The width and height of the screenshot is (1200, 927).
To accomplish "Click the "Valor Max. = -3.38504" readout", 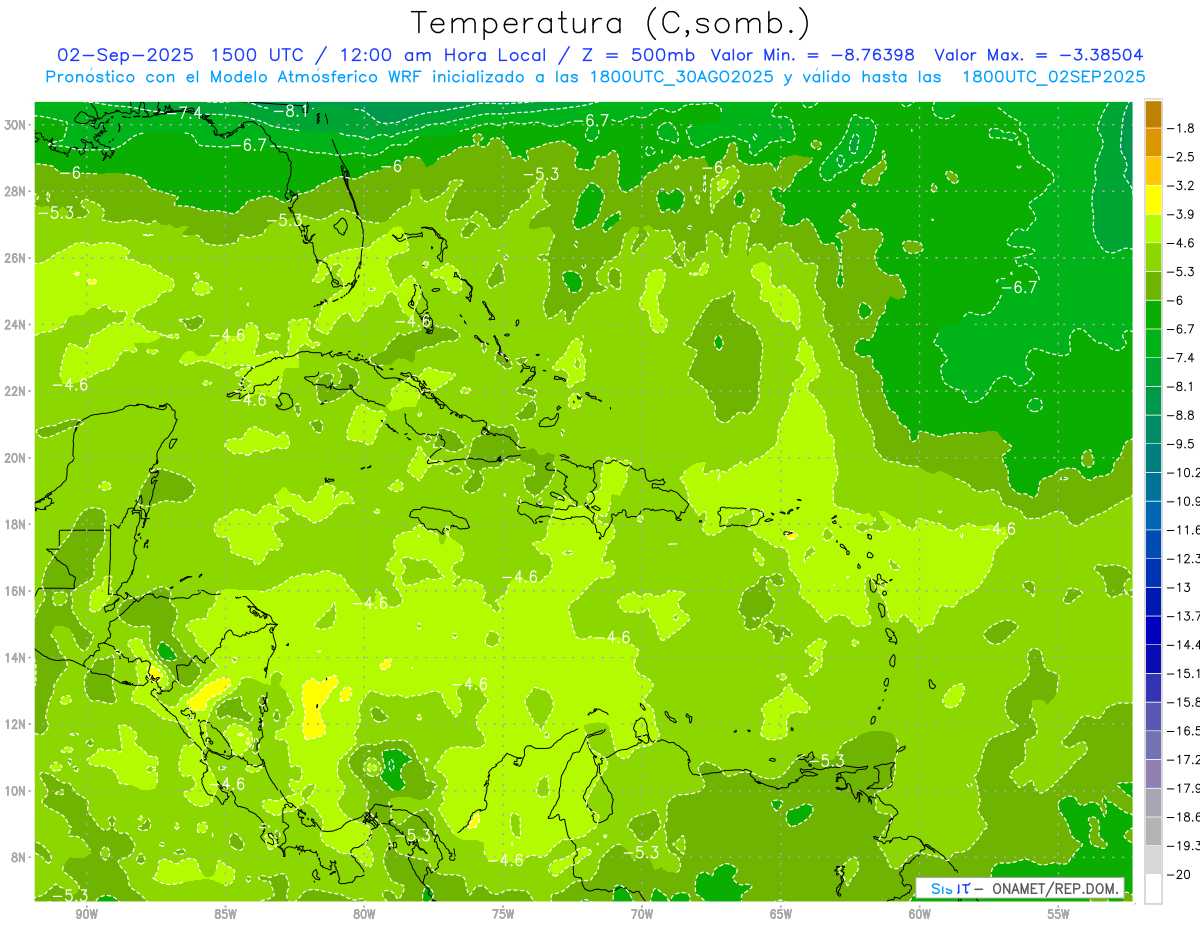I will (x=1038, y=55).
